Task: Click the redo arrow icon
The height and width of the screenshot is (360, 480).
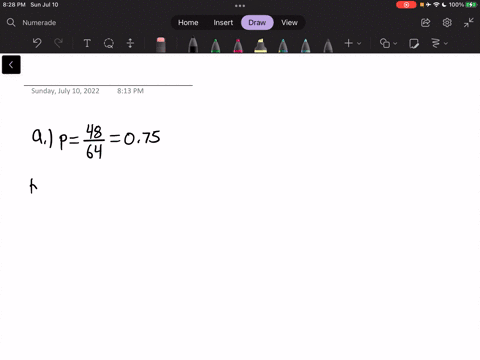Action: (58, 43)
